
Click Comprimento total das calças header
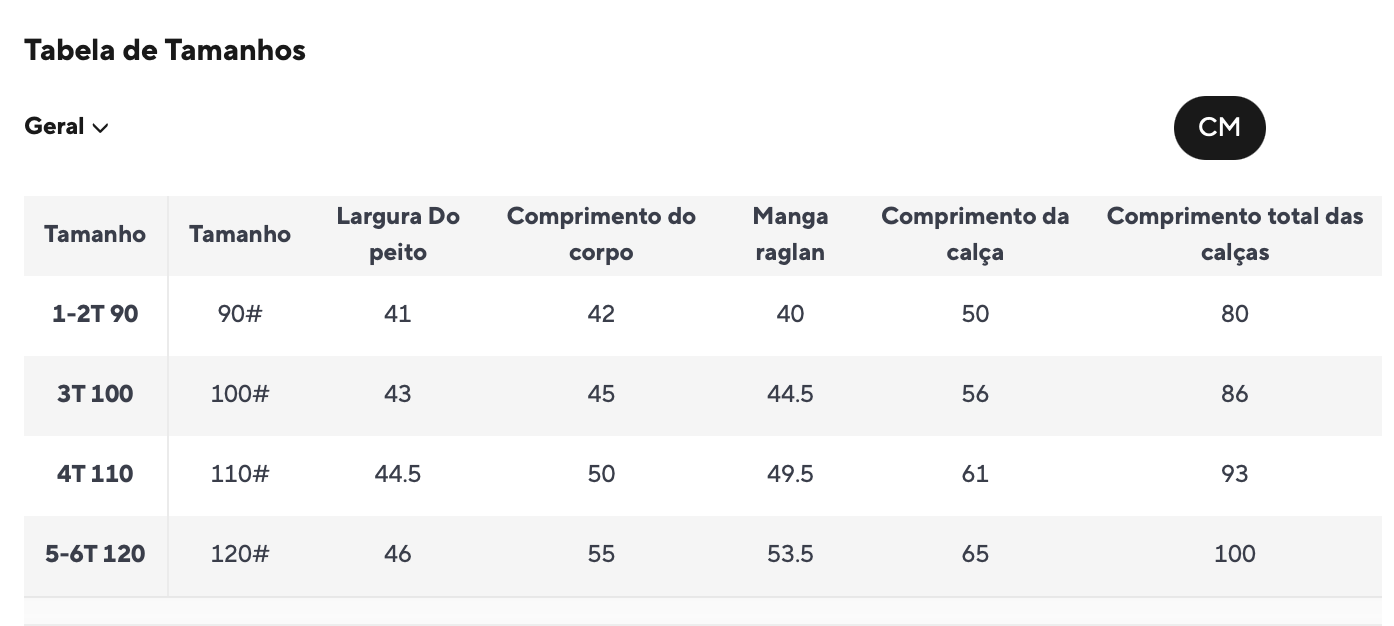coord(1235,234)
